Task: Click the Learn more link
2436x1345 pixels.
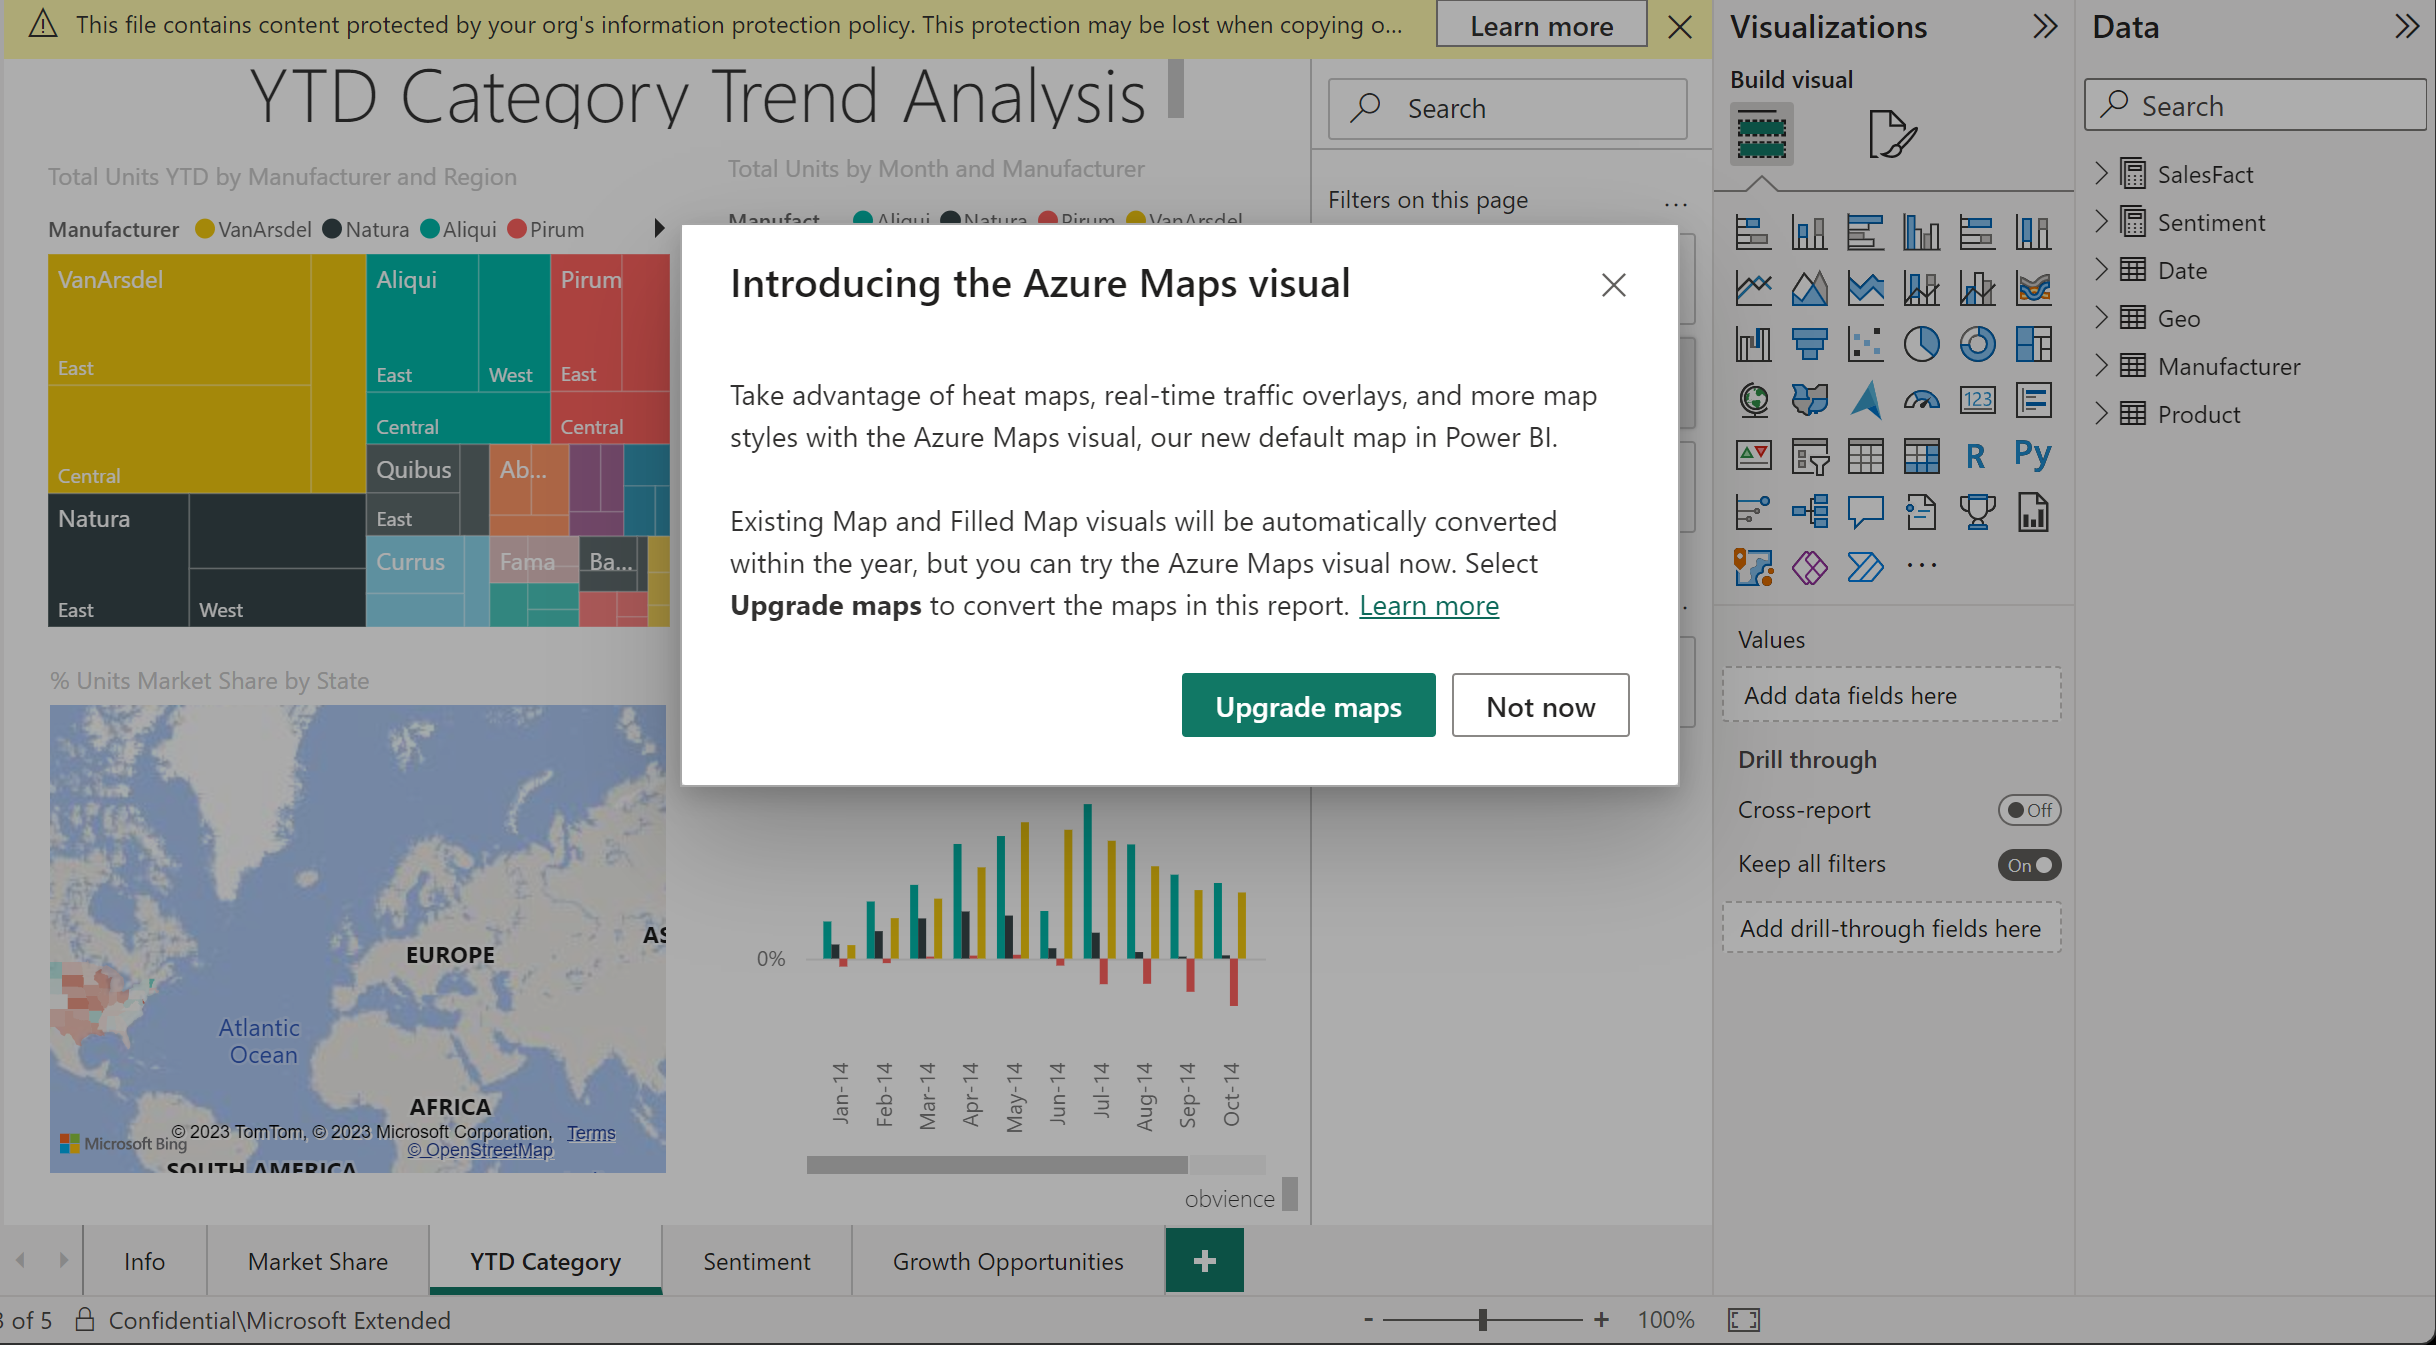Action: [1427, 605]
